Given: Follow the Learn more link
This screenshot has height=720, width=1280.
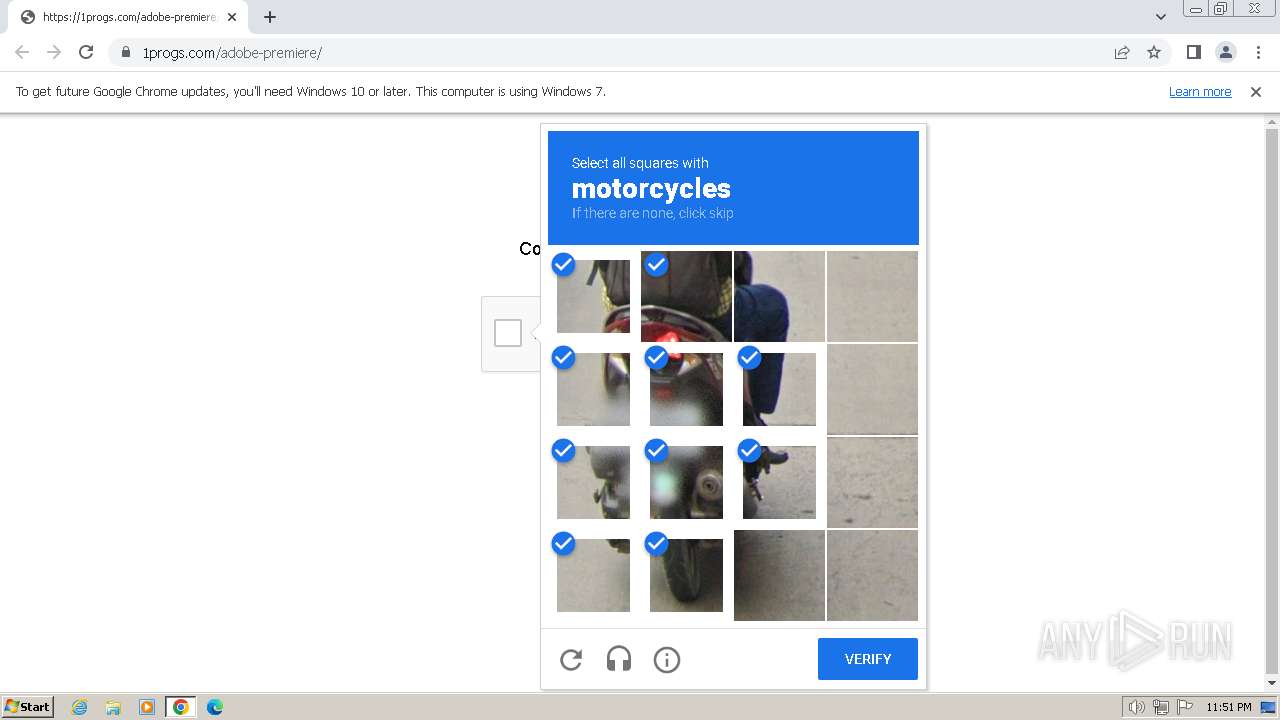Looking at the screenshot, I should coord(1200,91).
